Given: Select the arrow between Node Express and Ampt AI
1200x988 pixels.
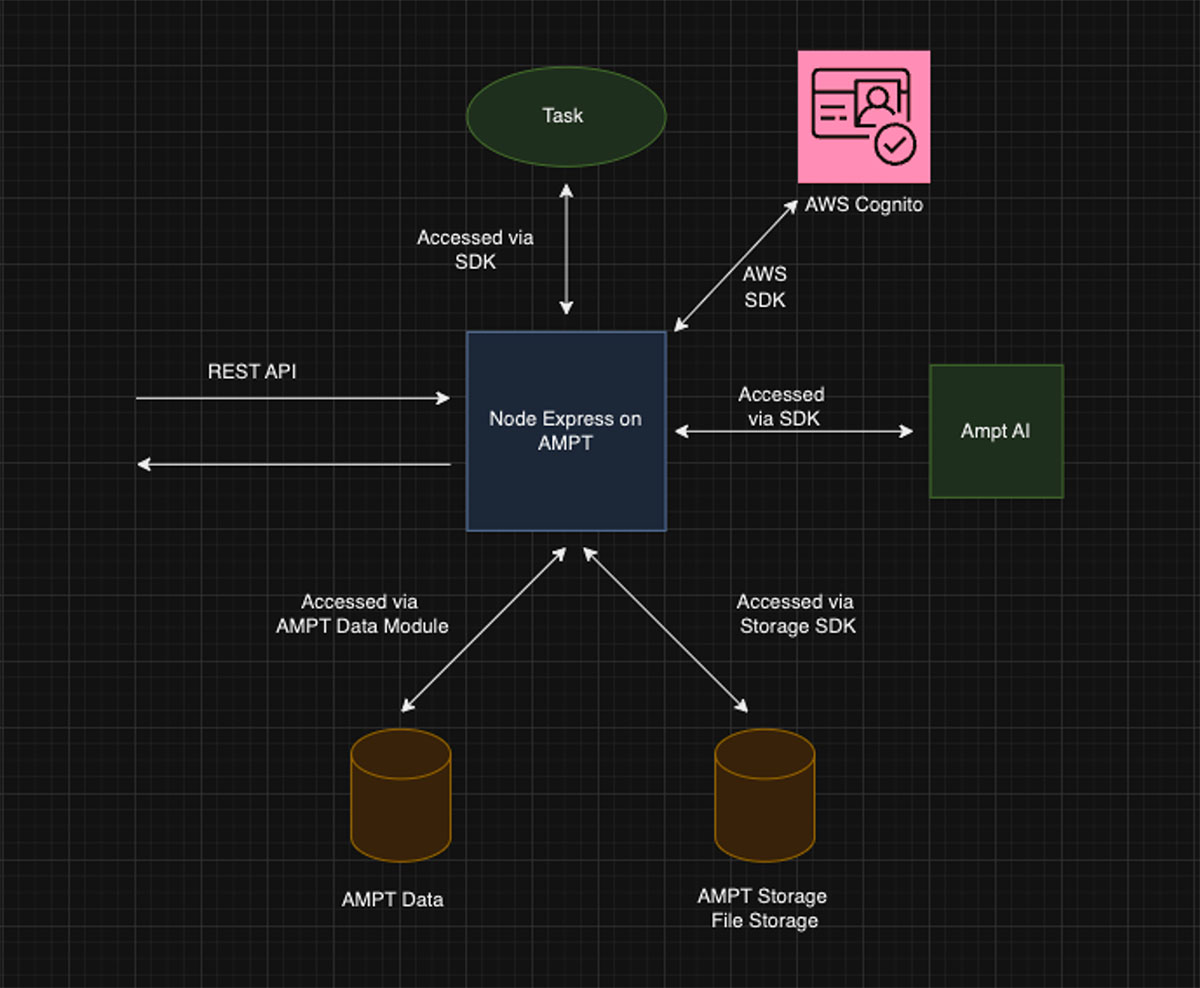Looking at the screenshot, I should coord(794,431).
